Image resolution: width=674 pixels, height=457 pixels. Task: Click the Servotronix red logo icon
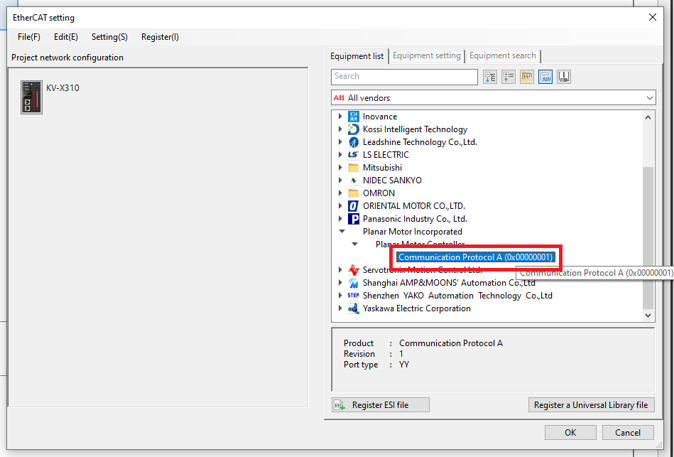coord(353,270)
